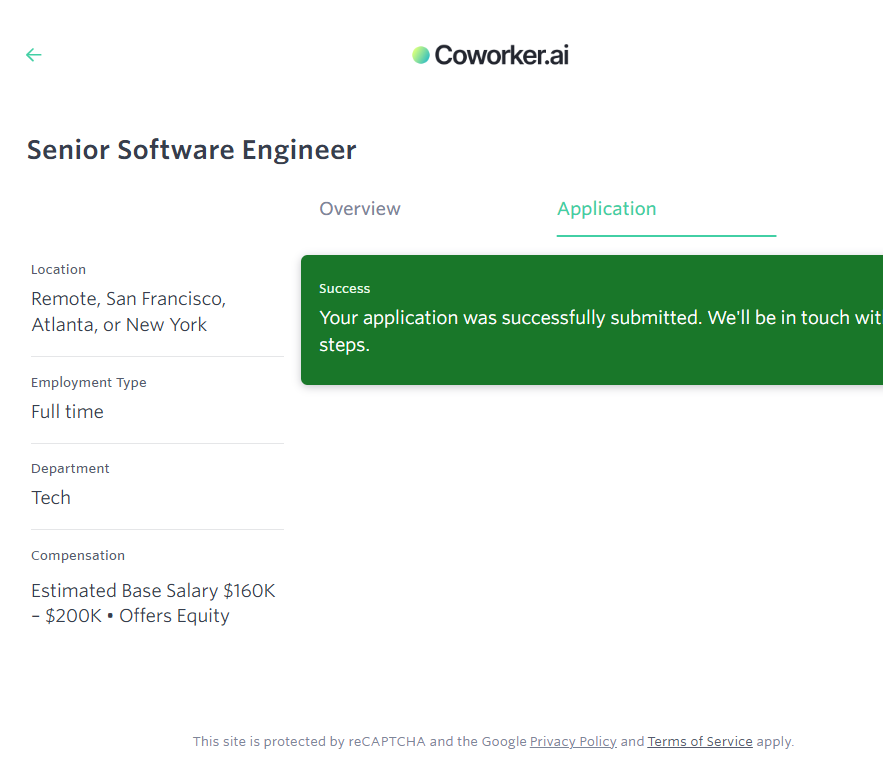Switch to the Overview tab
The width and height of the screenshot is (883, 766).
click(x=359, y=209)
